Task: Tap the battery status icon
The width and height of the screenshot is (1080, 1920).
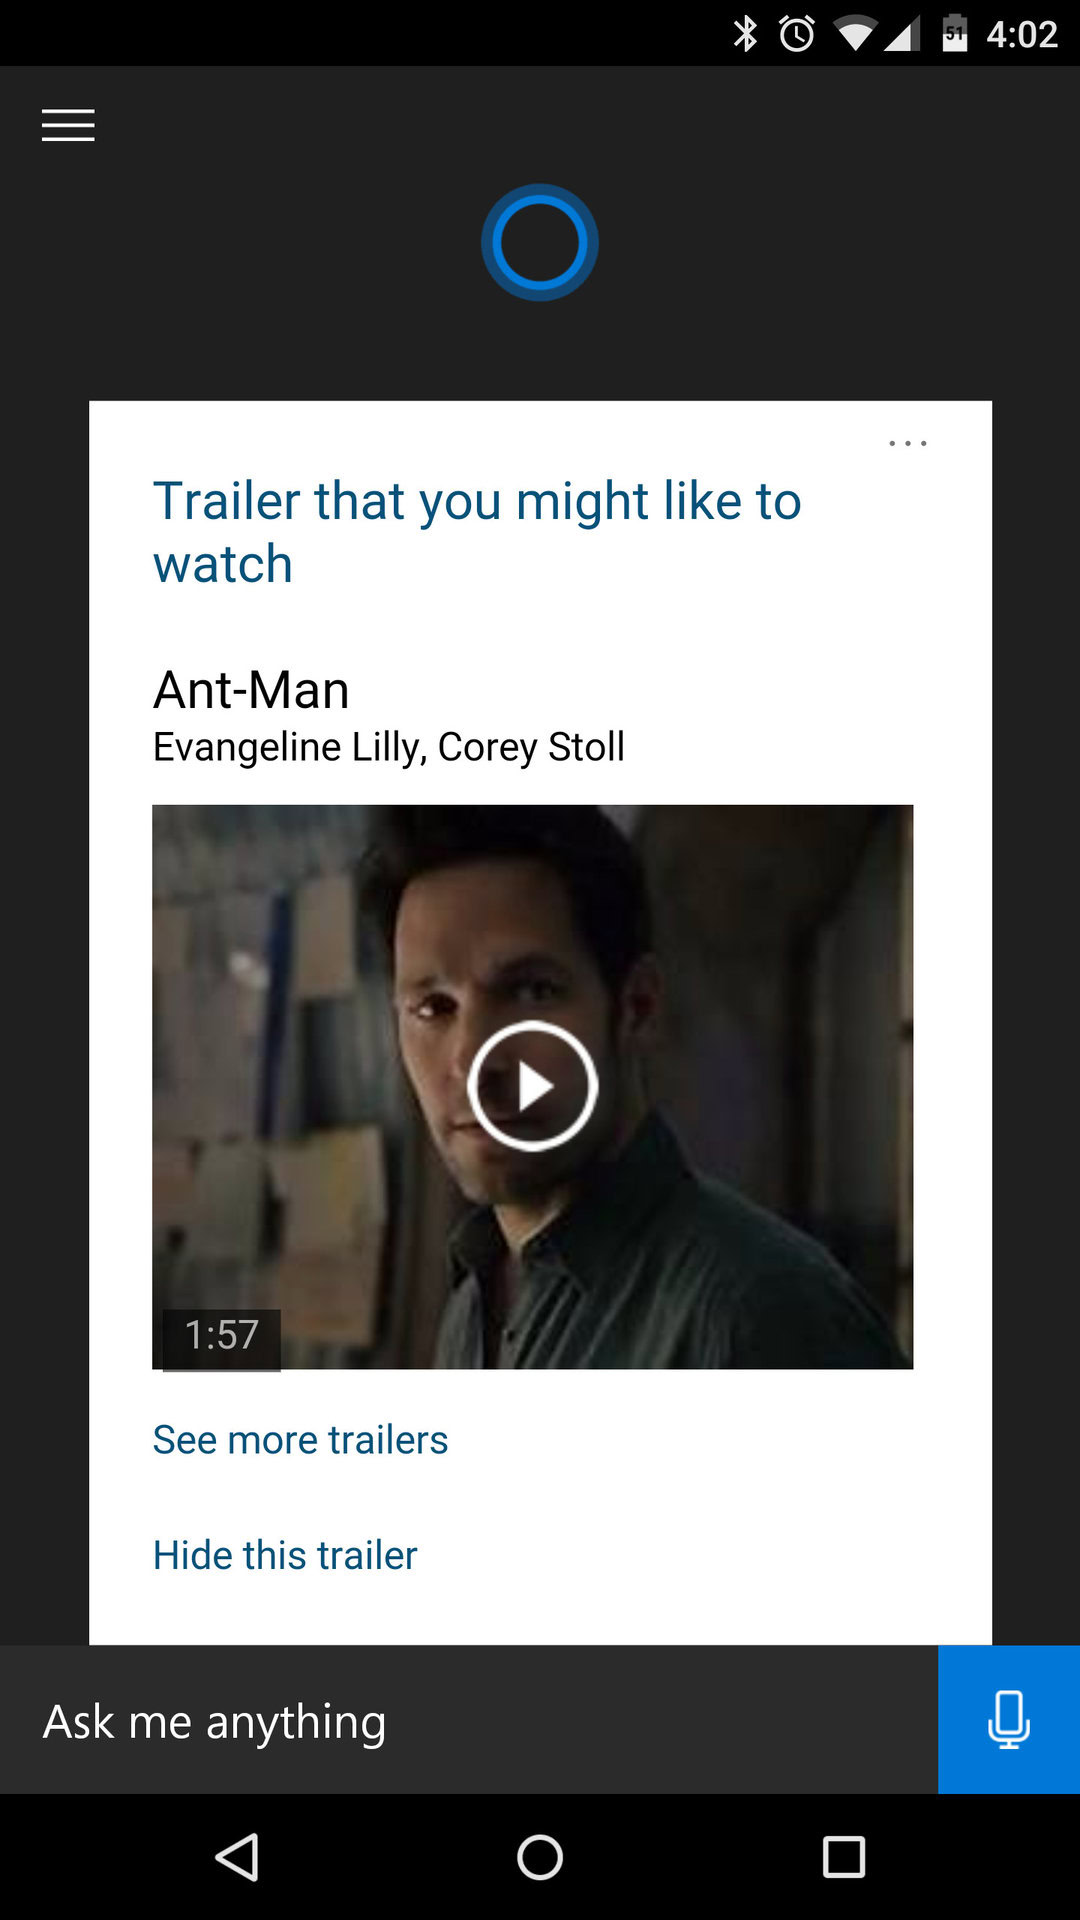Action: pyautogui.click(x=955, y=34)
